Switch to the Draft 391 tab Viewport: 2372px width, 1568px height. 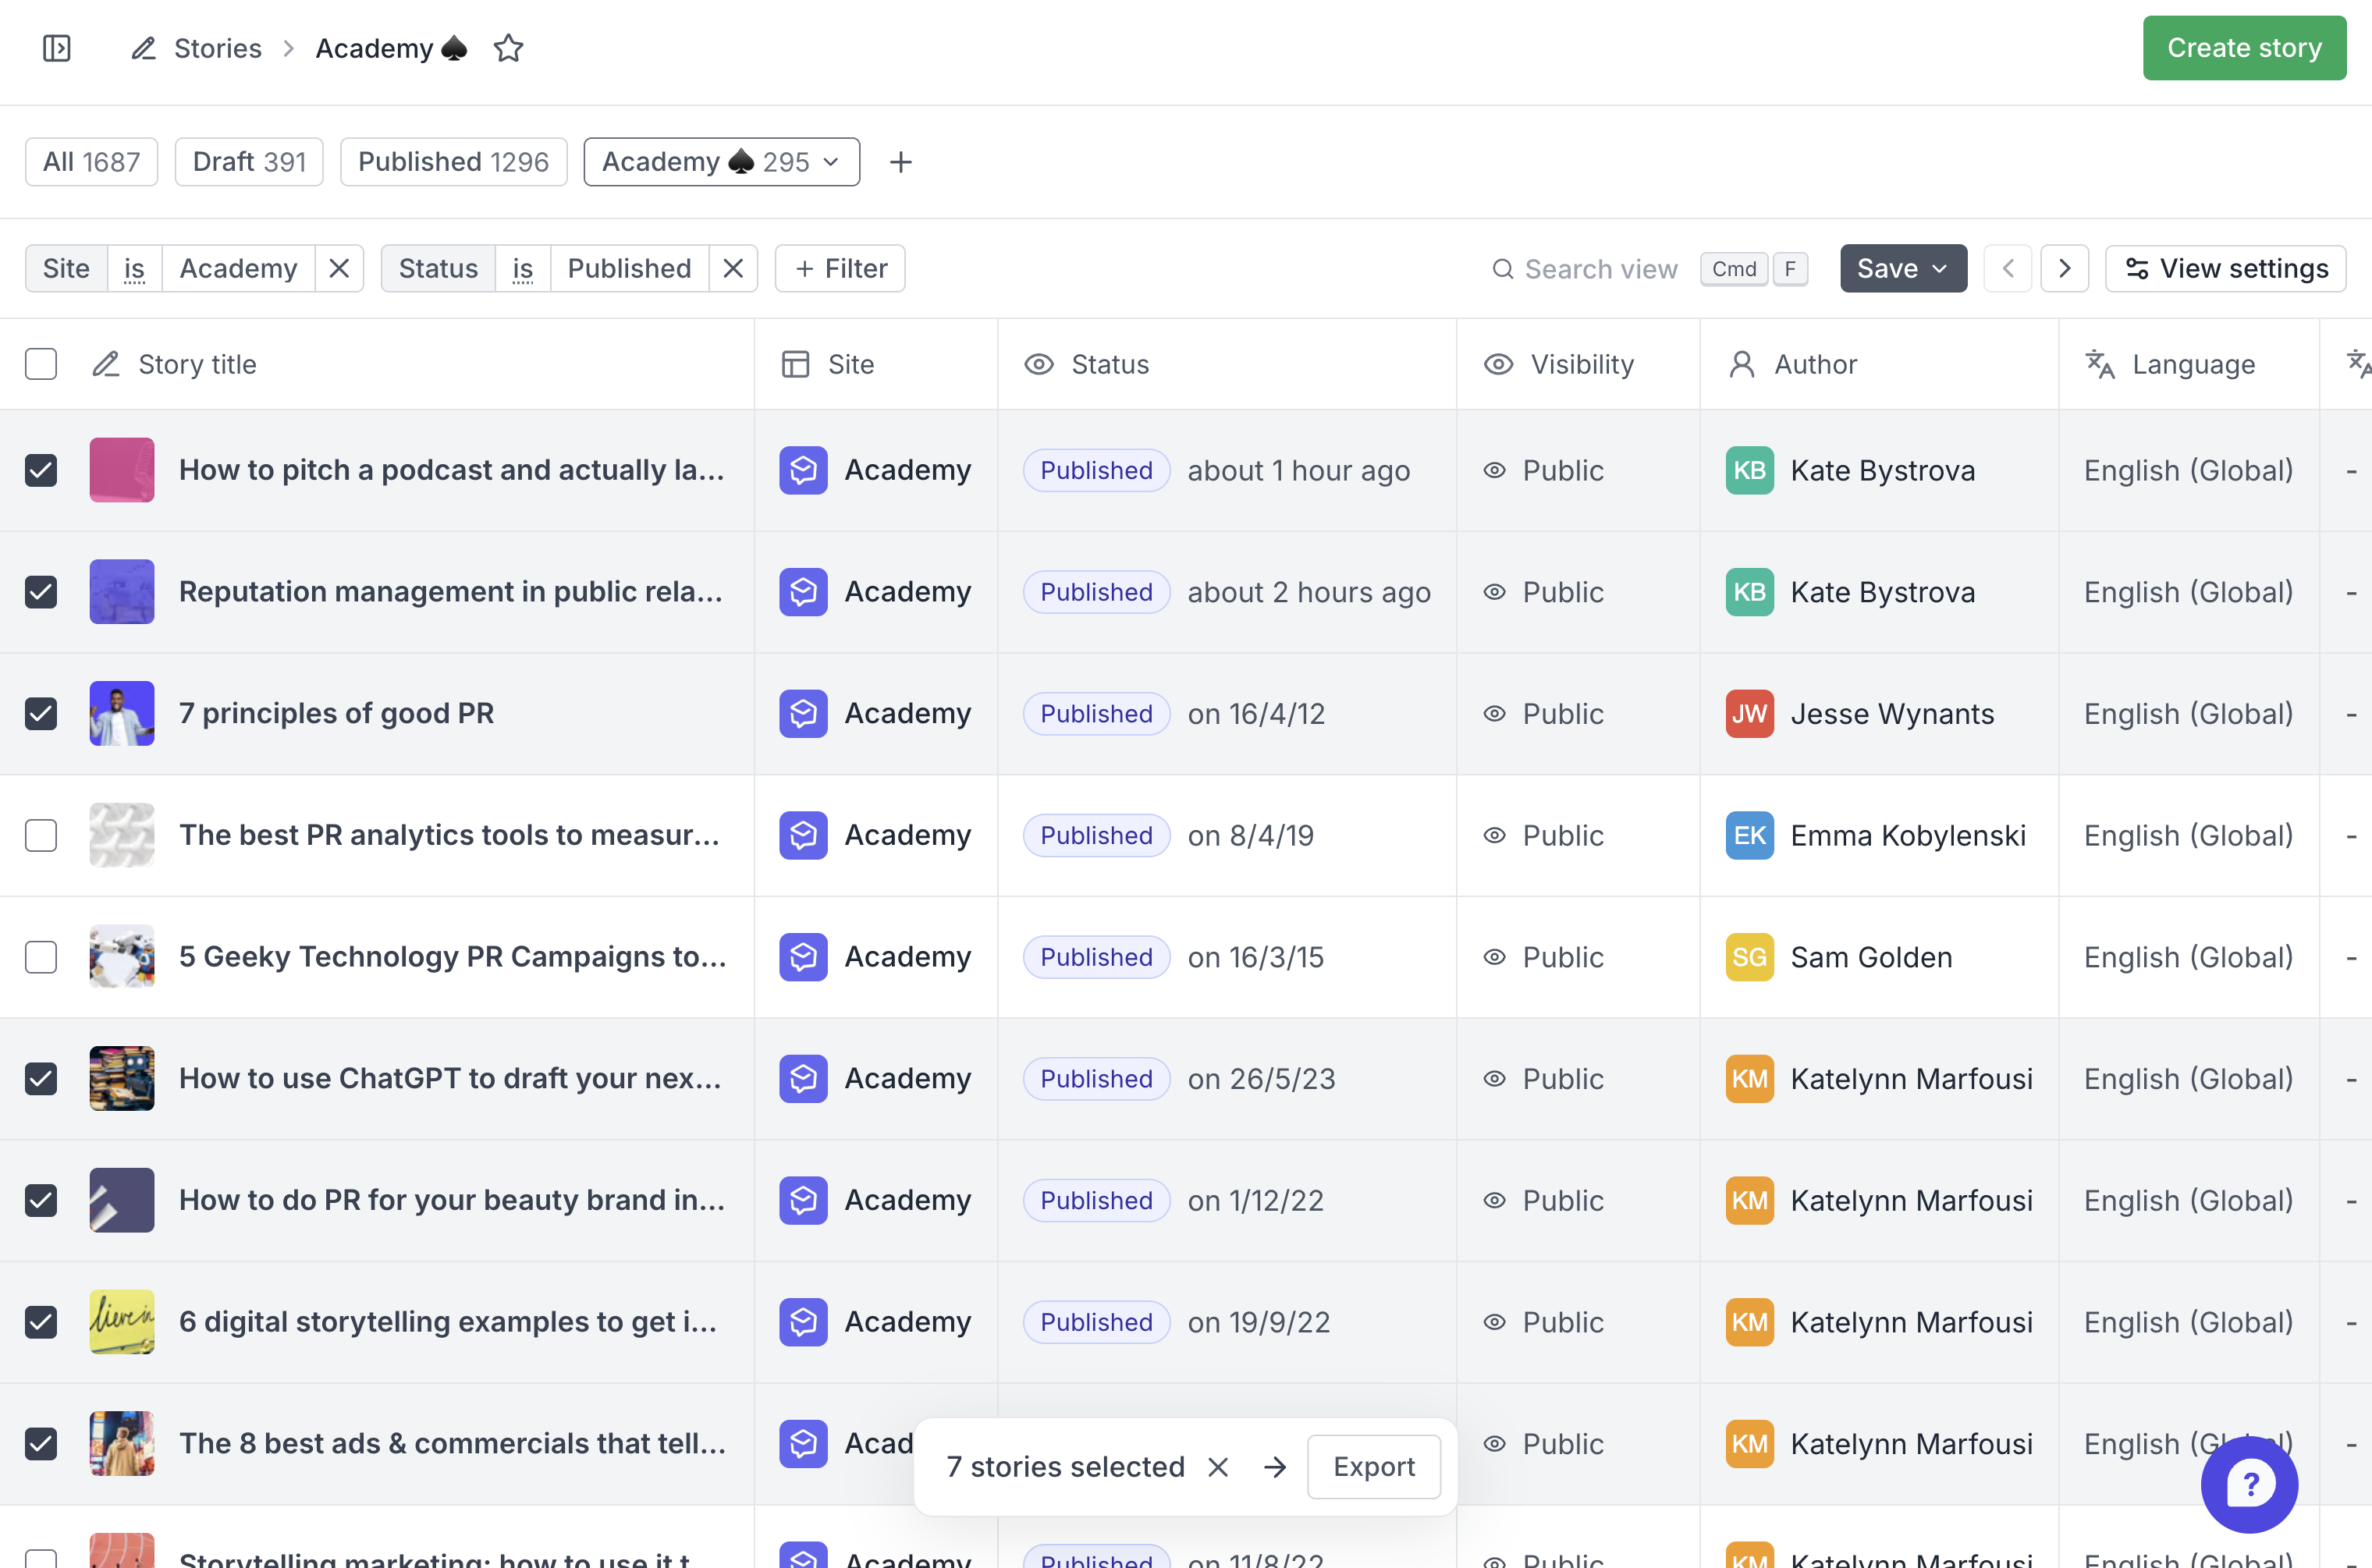(x=249, y=162)
